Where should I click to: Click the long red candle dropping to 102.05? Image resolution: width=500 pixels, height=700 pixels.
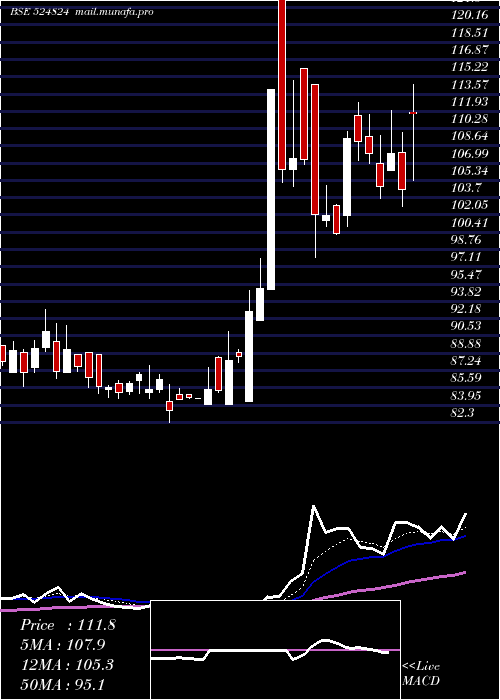(x=315, y=149)
